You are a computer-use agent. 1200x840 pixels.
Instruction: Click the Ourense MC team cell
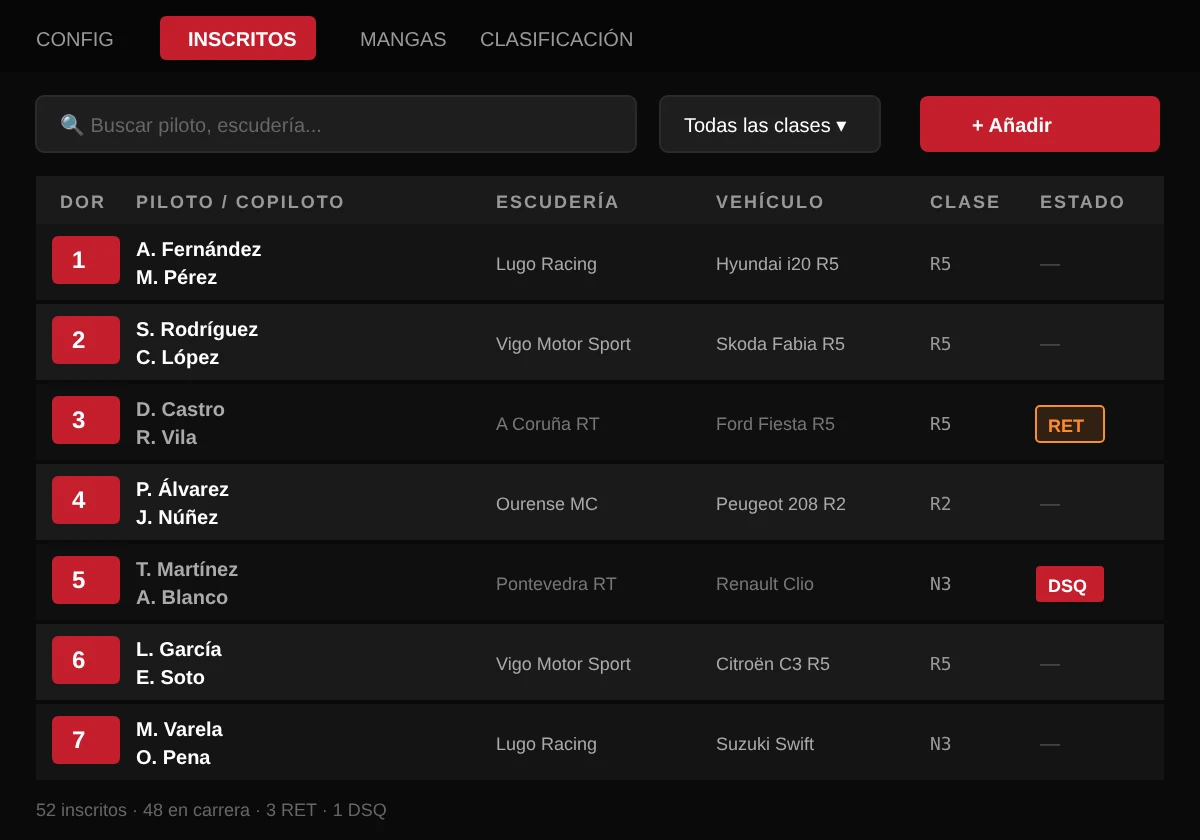(547, 504)
